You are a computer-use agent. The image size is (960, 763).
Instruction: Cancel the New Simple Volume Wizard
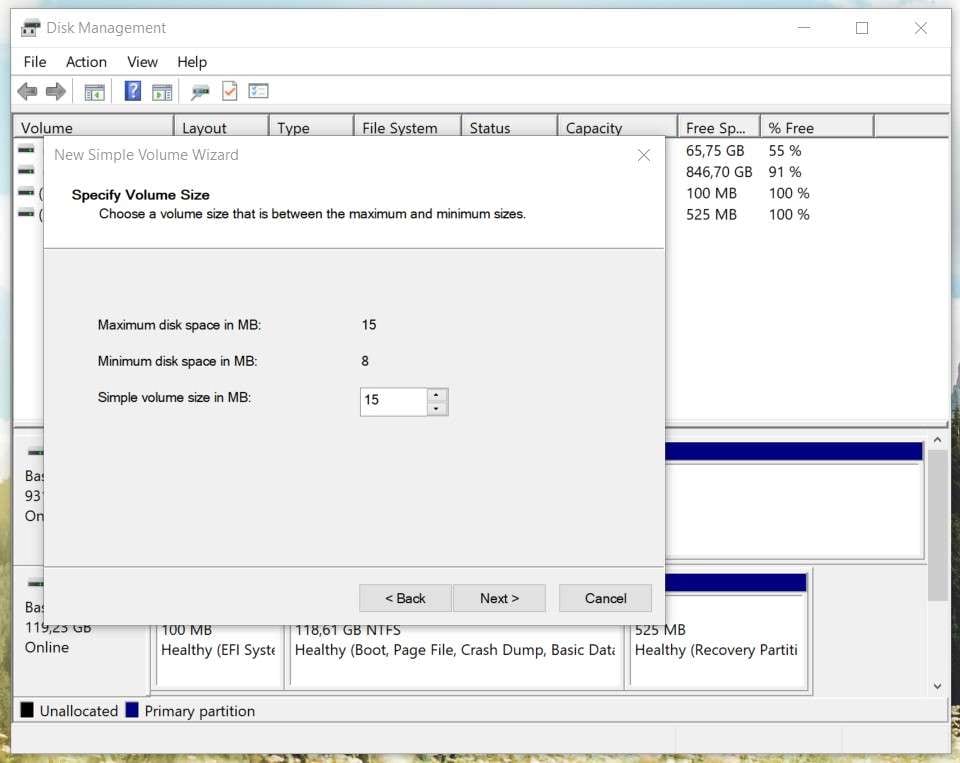pyautogui.click(x=606, y=598)
